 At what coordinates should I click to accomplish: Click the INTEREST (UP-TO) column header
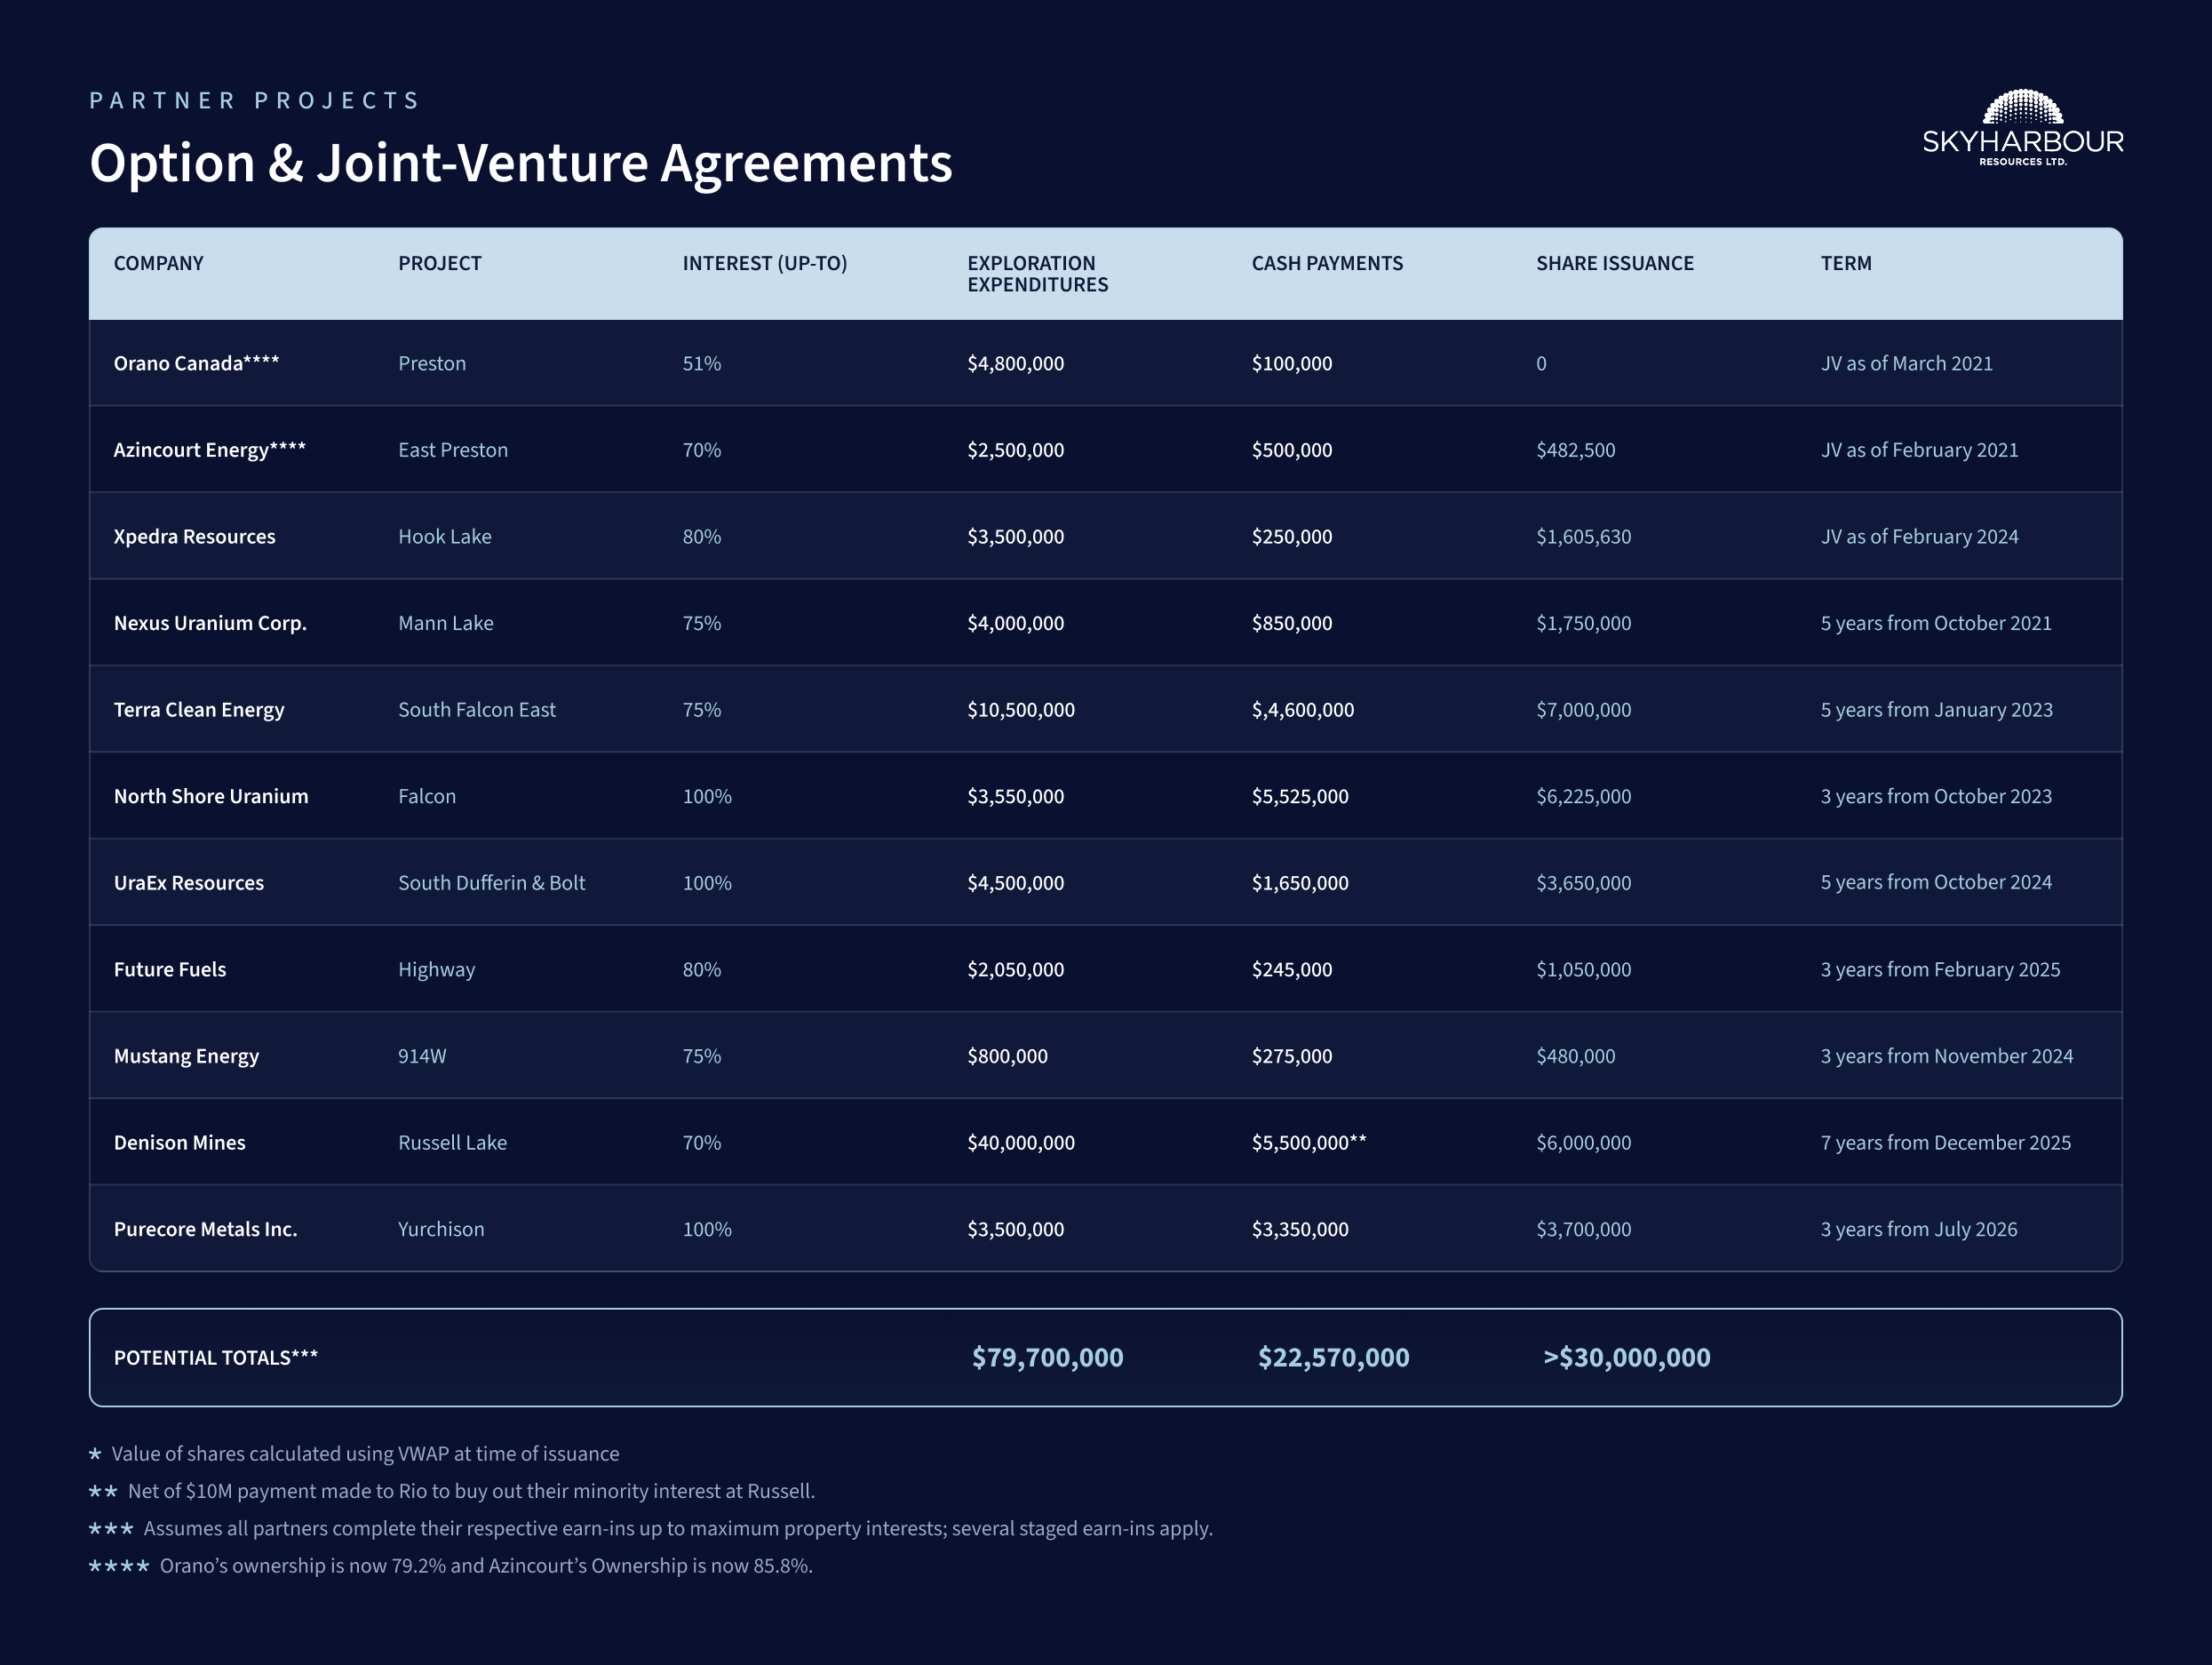click(x=764, y=263)
